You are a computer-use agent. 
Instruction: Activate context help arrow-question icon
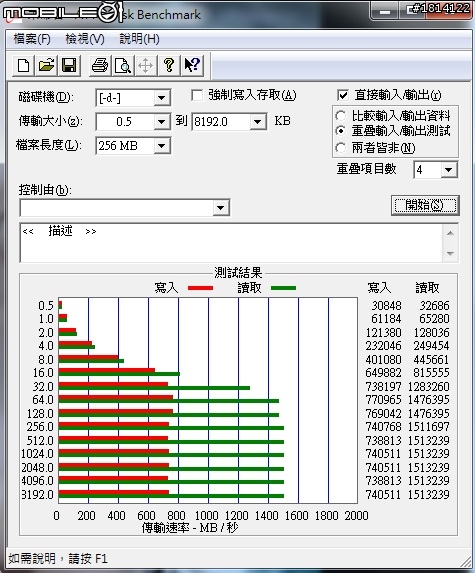192,66
